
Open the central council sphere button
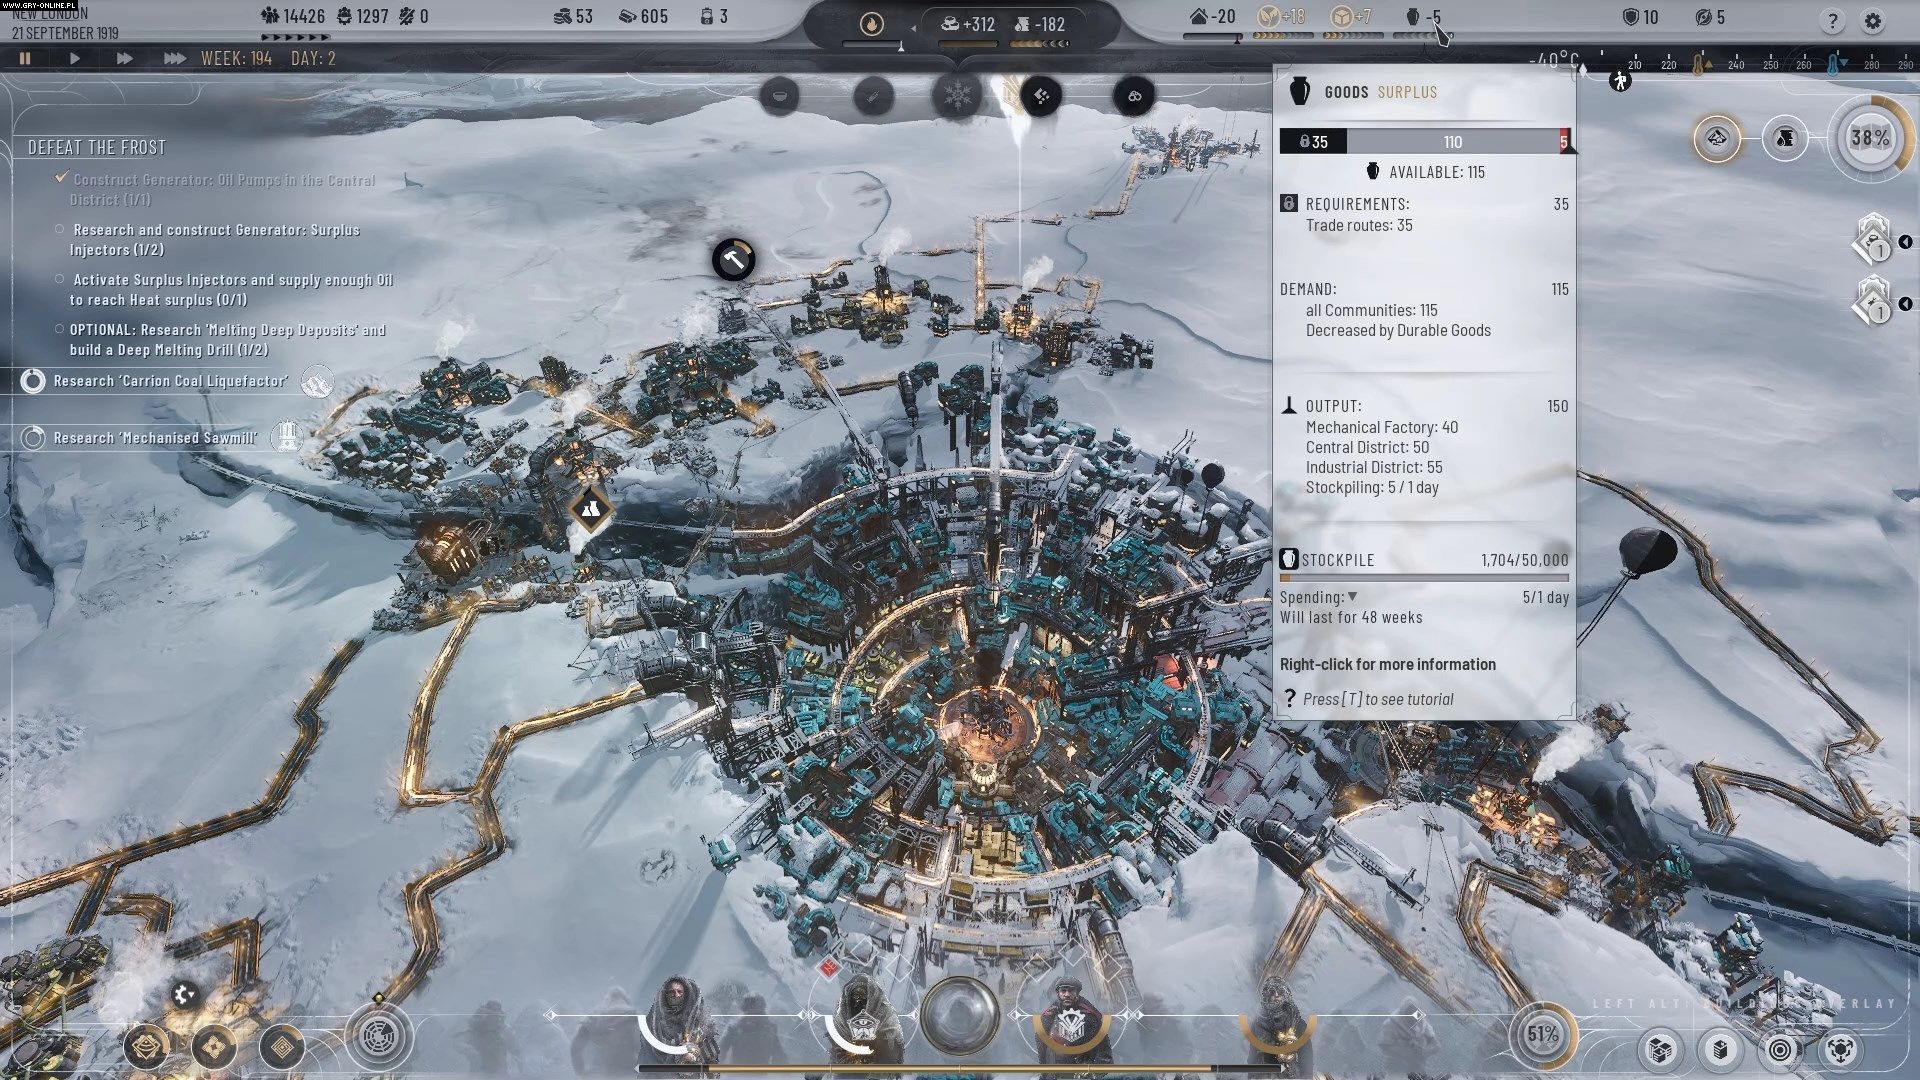coord(960,1016)
